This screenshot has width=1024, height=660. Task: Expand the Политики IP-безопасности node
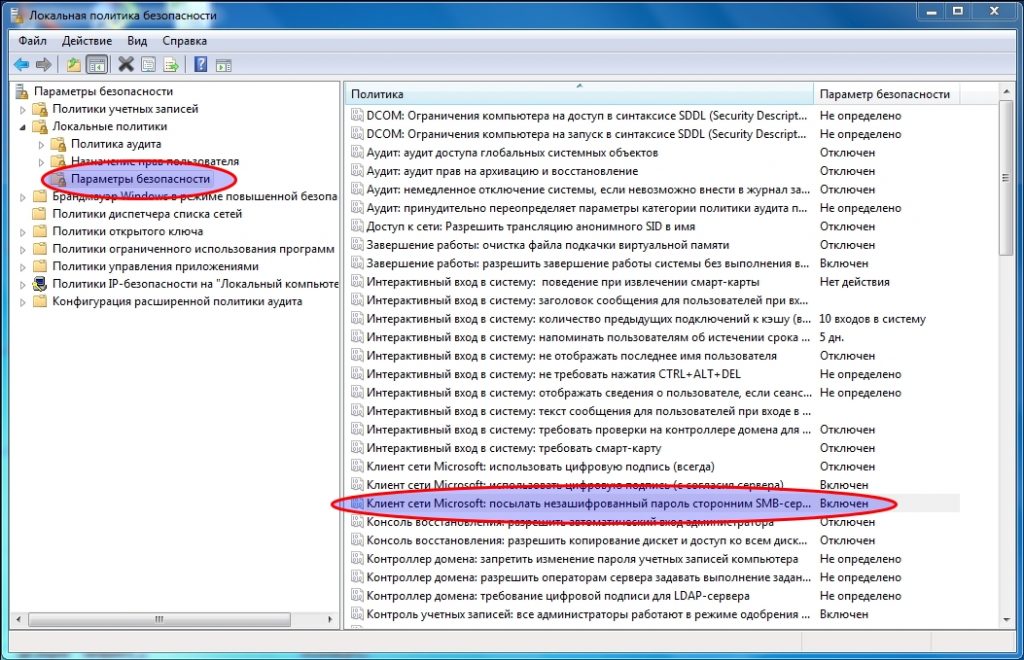[x=23, y=285]
